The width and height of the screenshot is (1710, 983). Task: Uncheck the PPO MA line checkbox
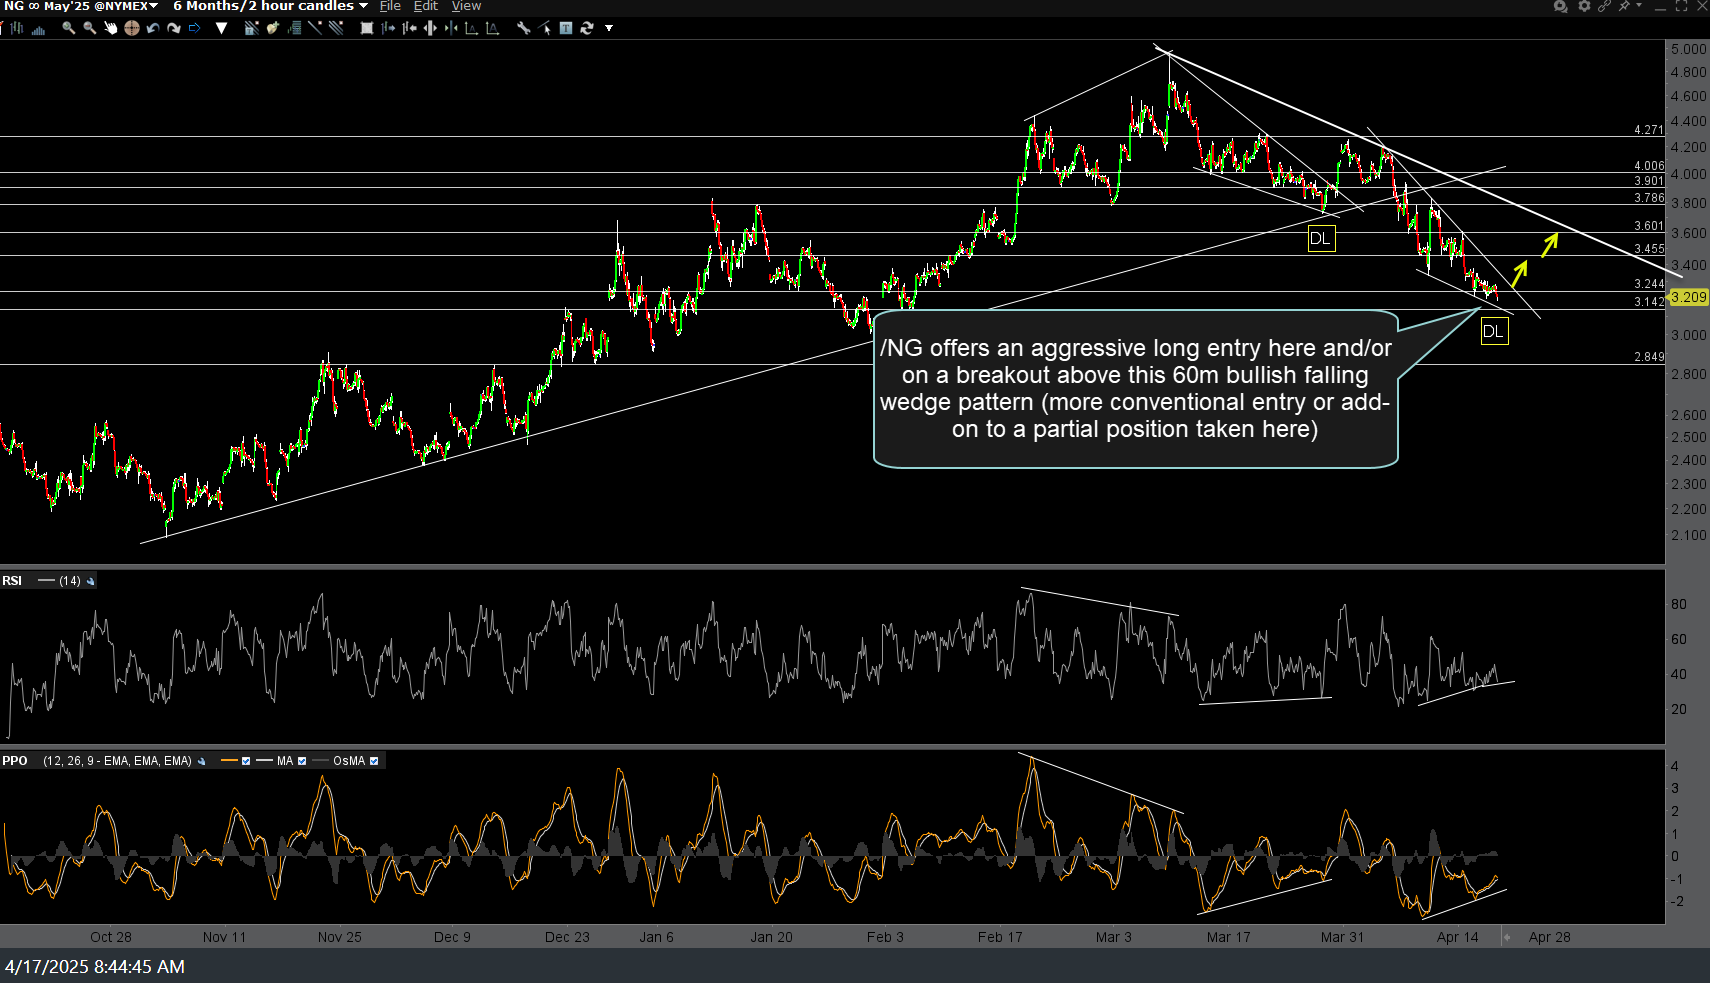(x=302, y=761)
